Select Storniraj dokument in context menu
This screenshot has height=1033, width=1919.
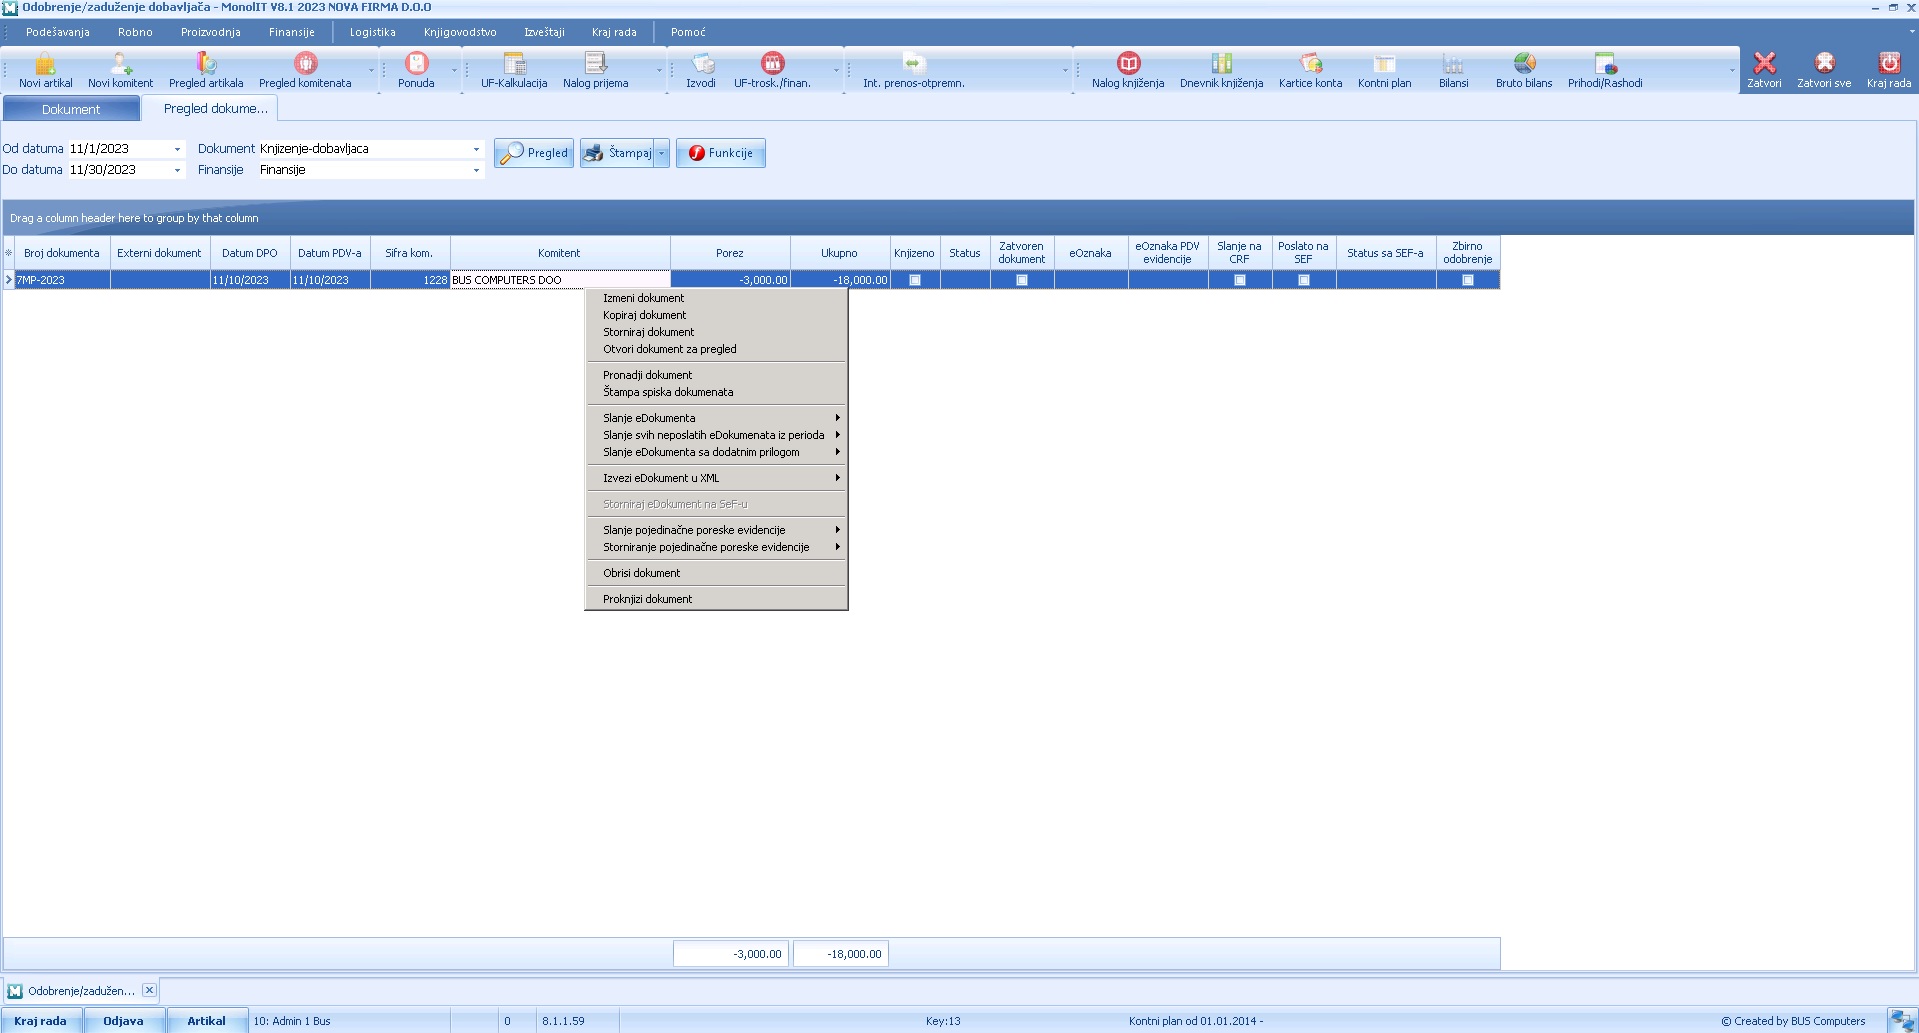click(x=716, y=332)
